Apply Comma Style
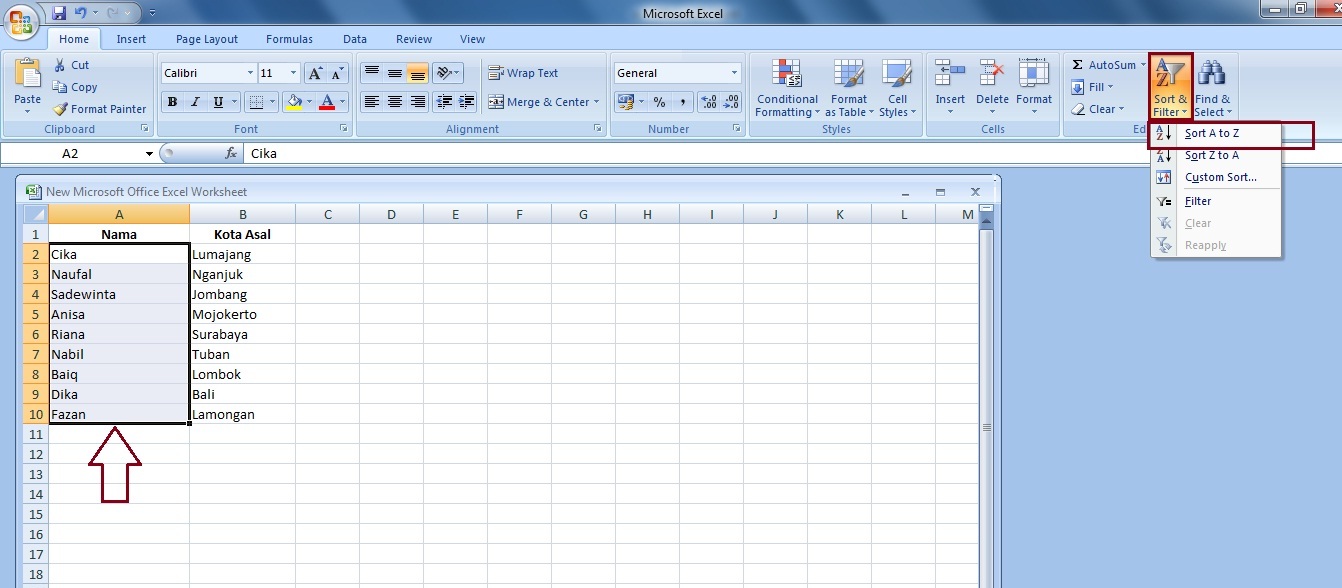1342x588 pixels. tap(682, 102)
